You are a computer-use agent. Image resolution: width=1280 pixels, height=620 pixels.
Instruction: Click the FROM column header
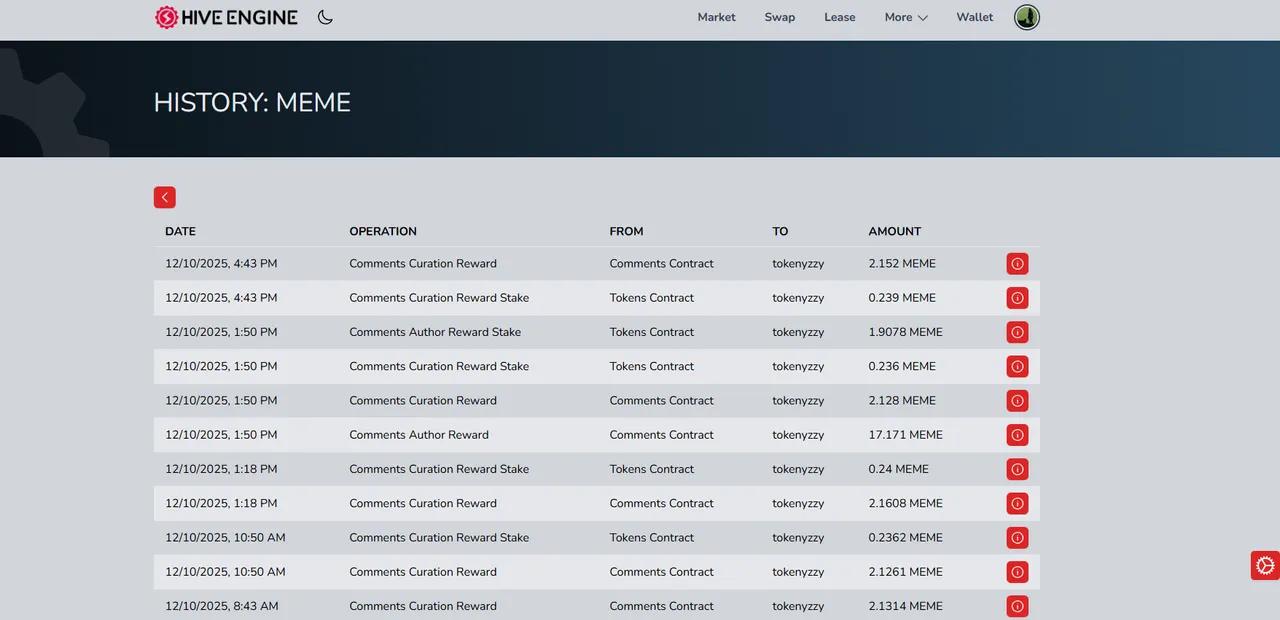(627, 231)
